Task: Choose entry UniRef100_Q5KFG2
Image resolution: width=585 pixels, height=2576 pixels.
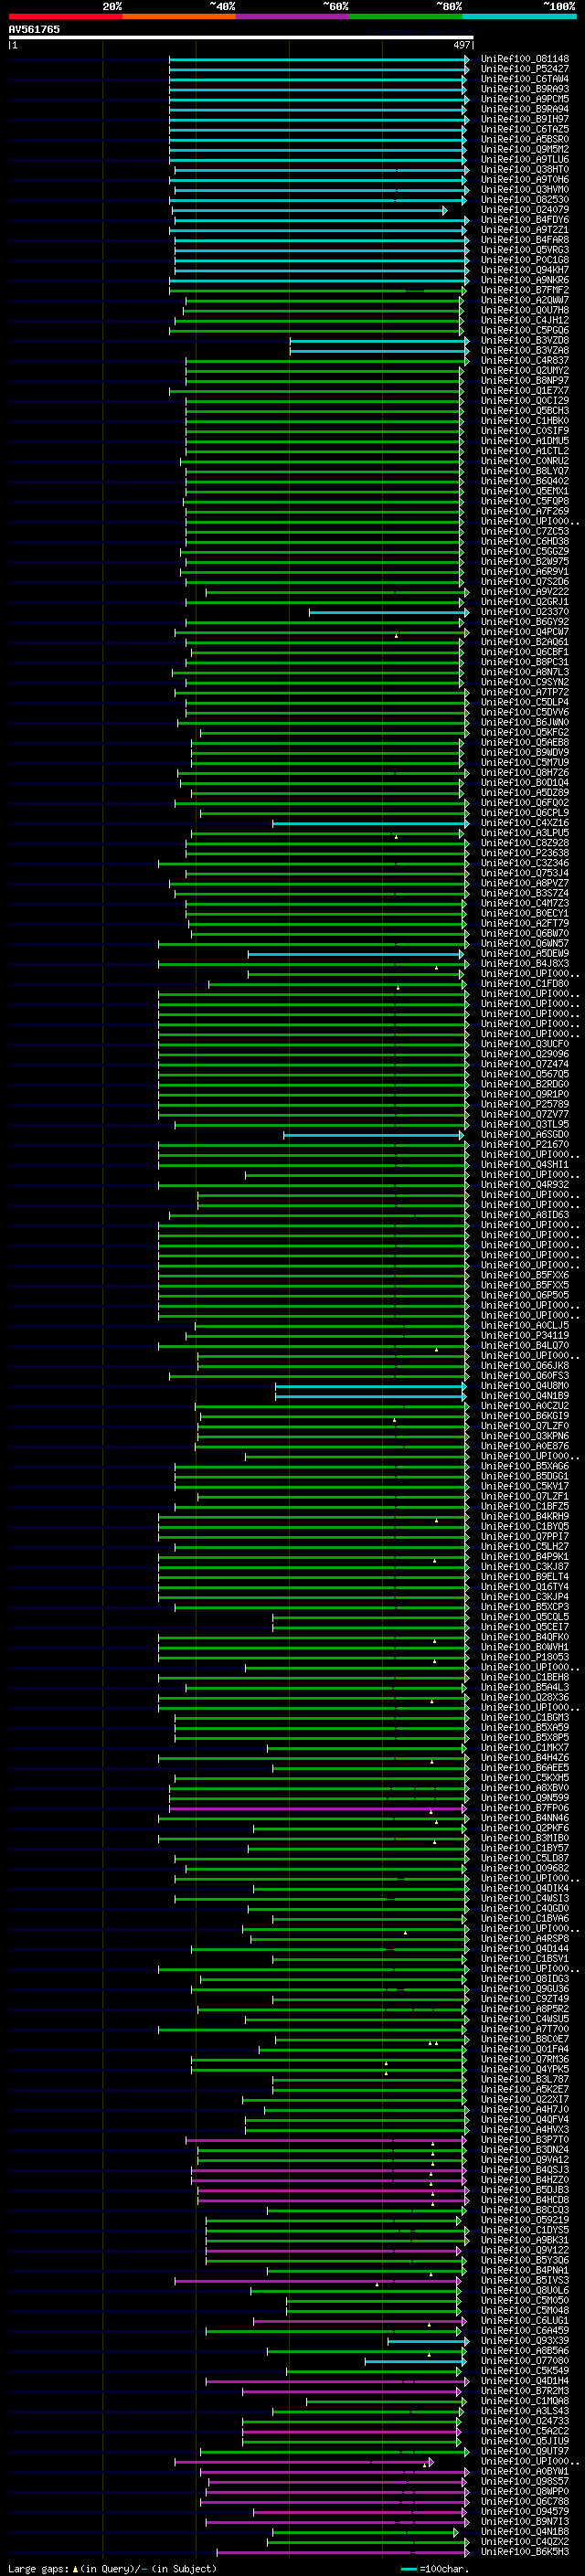Action: point(524,732)
